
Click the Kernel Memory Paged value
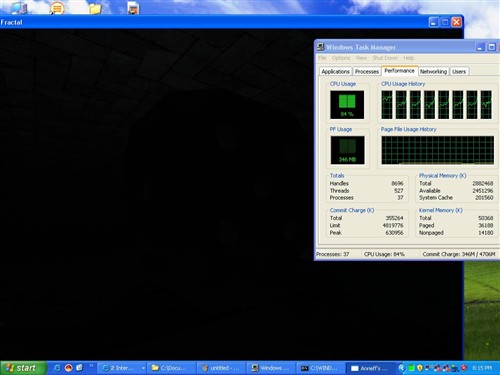coord(485,225)
